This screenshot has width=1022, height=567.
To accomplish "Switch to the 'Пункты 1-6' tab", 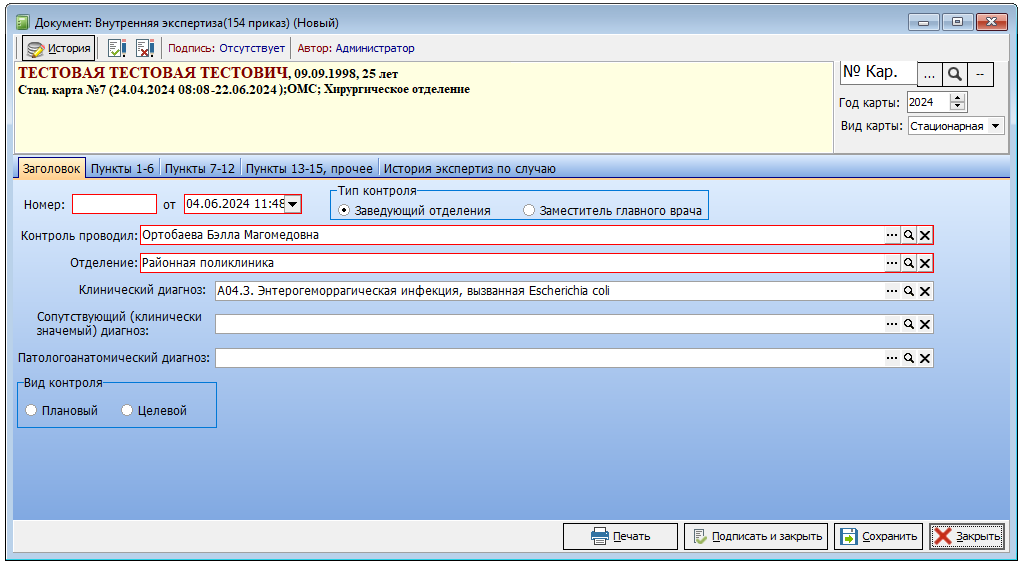I will [123, 169].
